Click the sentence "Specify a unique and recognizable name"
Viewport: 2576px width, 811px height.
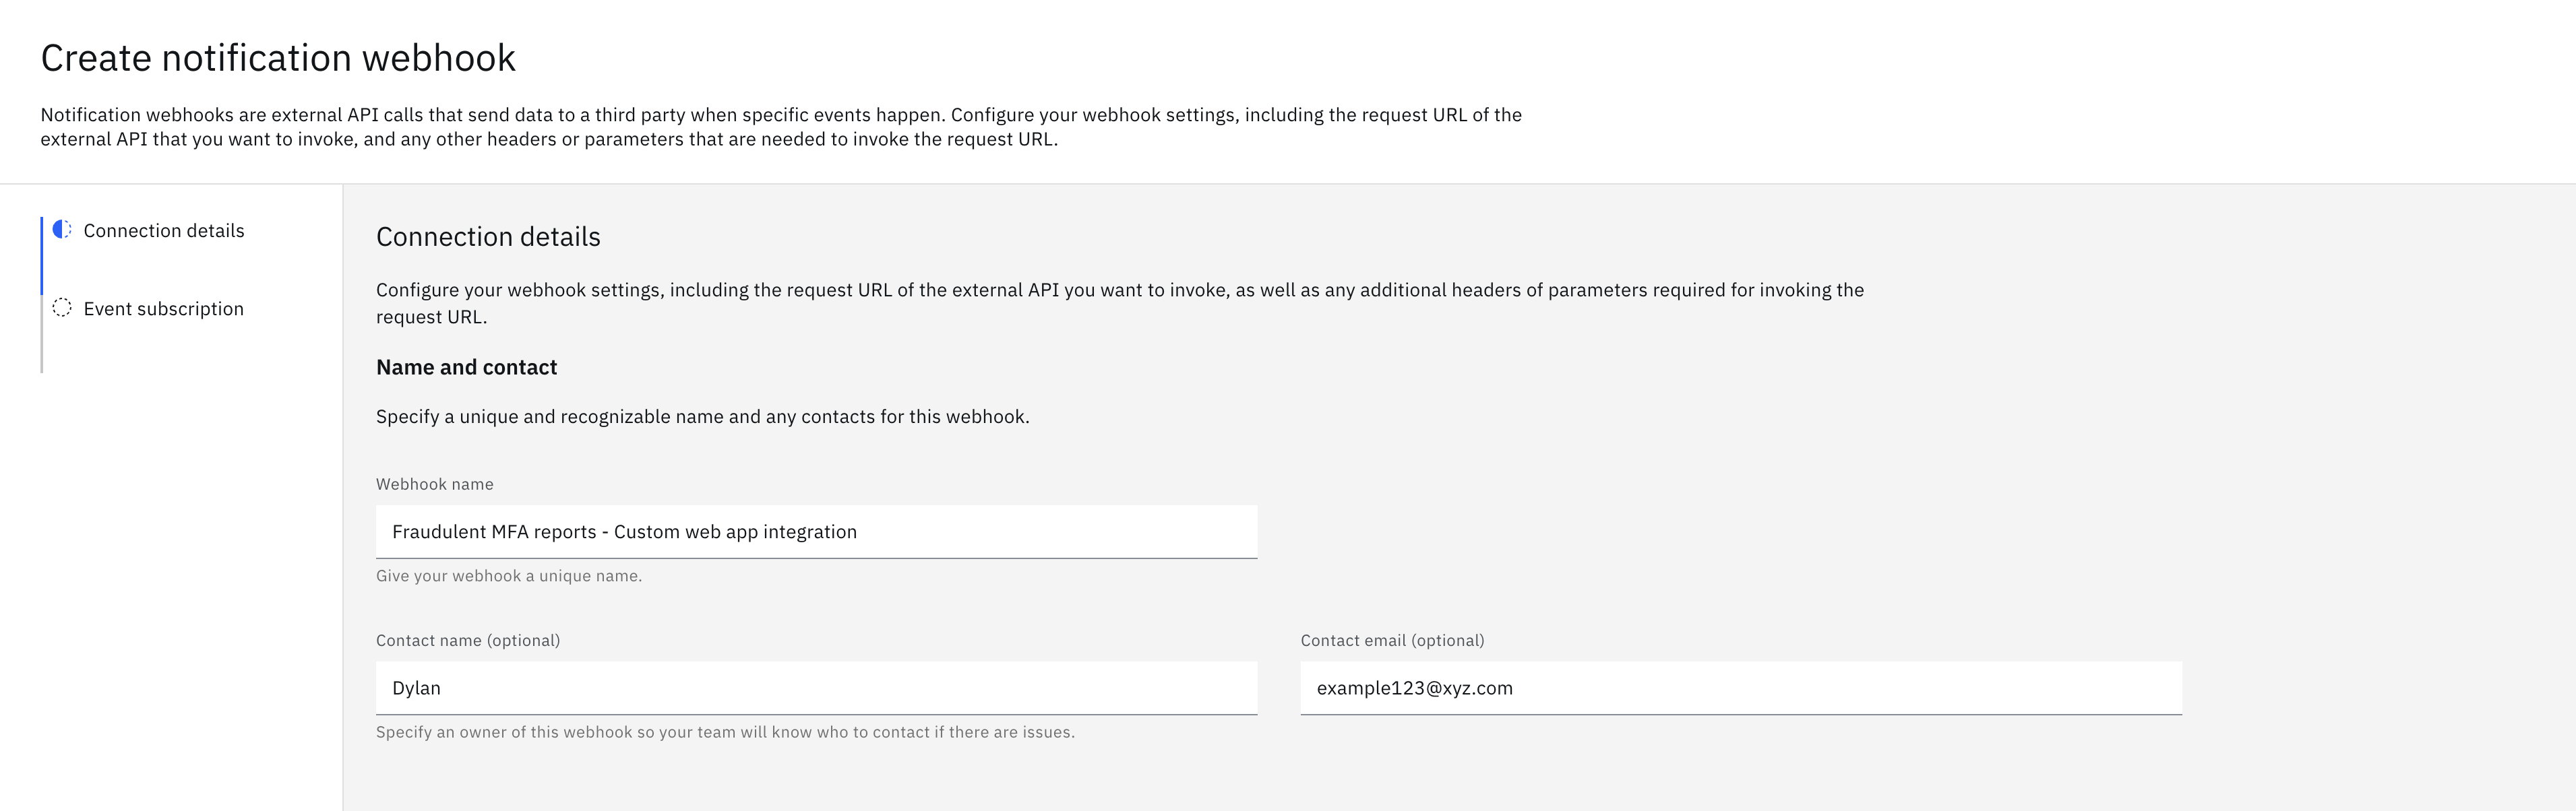coord(702,416)
